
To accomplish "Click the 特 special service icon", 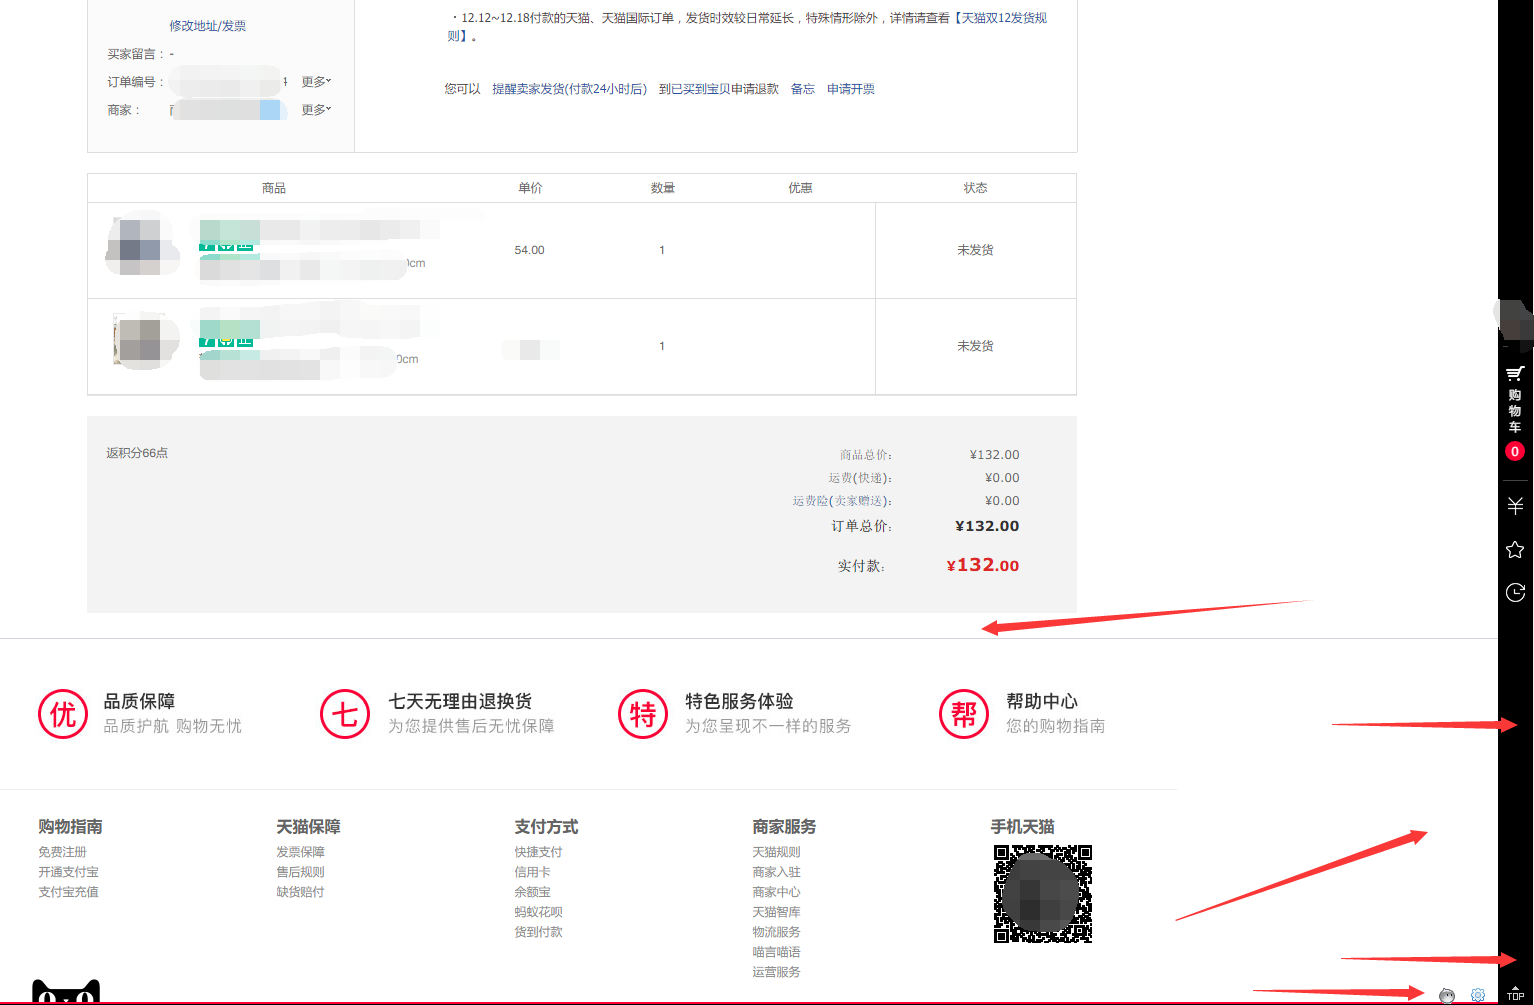I will (642, 714).
